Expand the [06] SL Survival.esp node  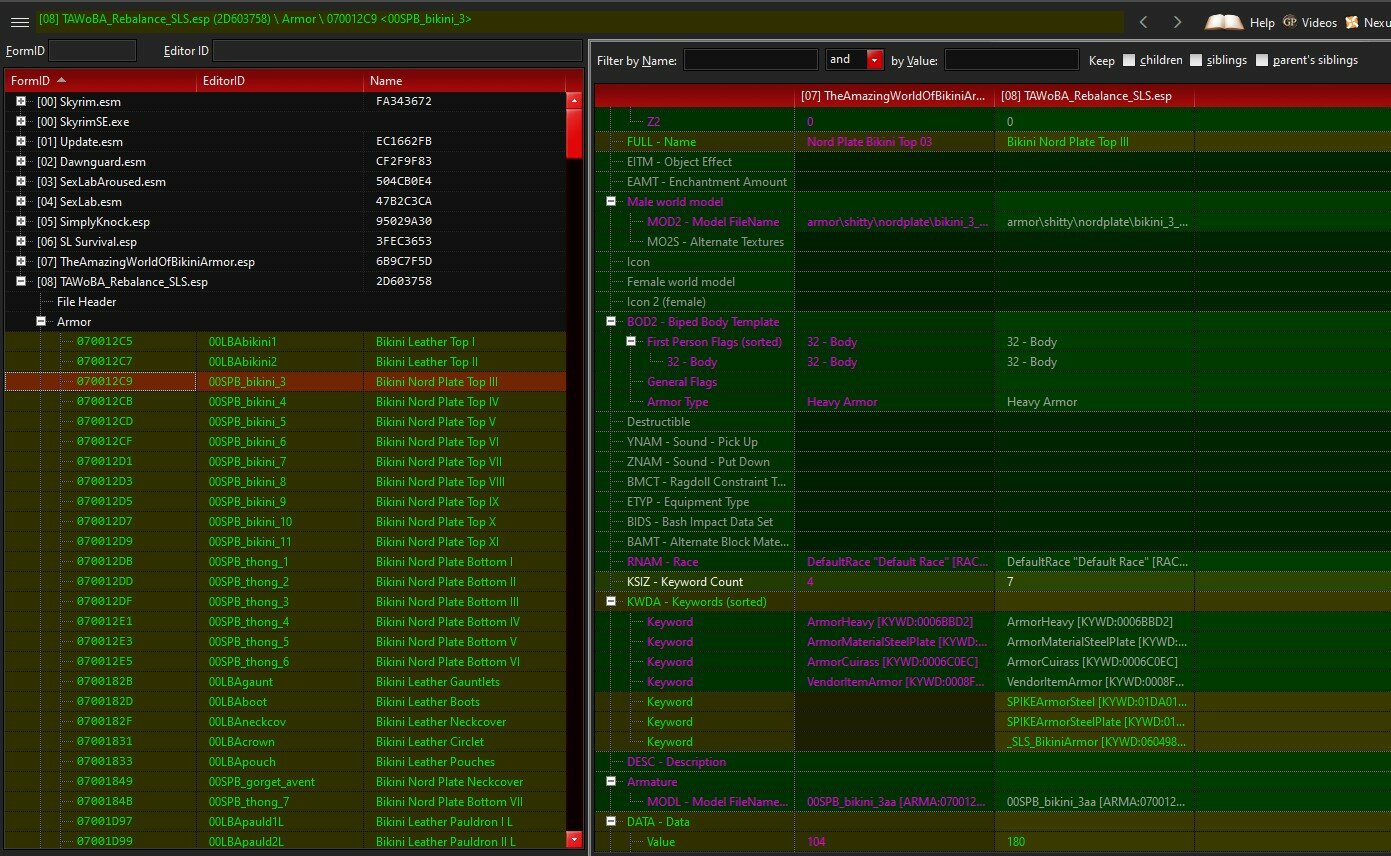[x=21, y=241]
